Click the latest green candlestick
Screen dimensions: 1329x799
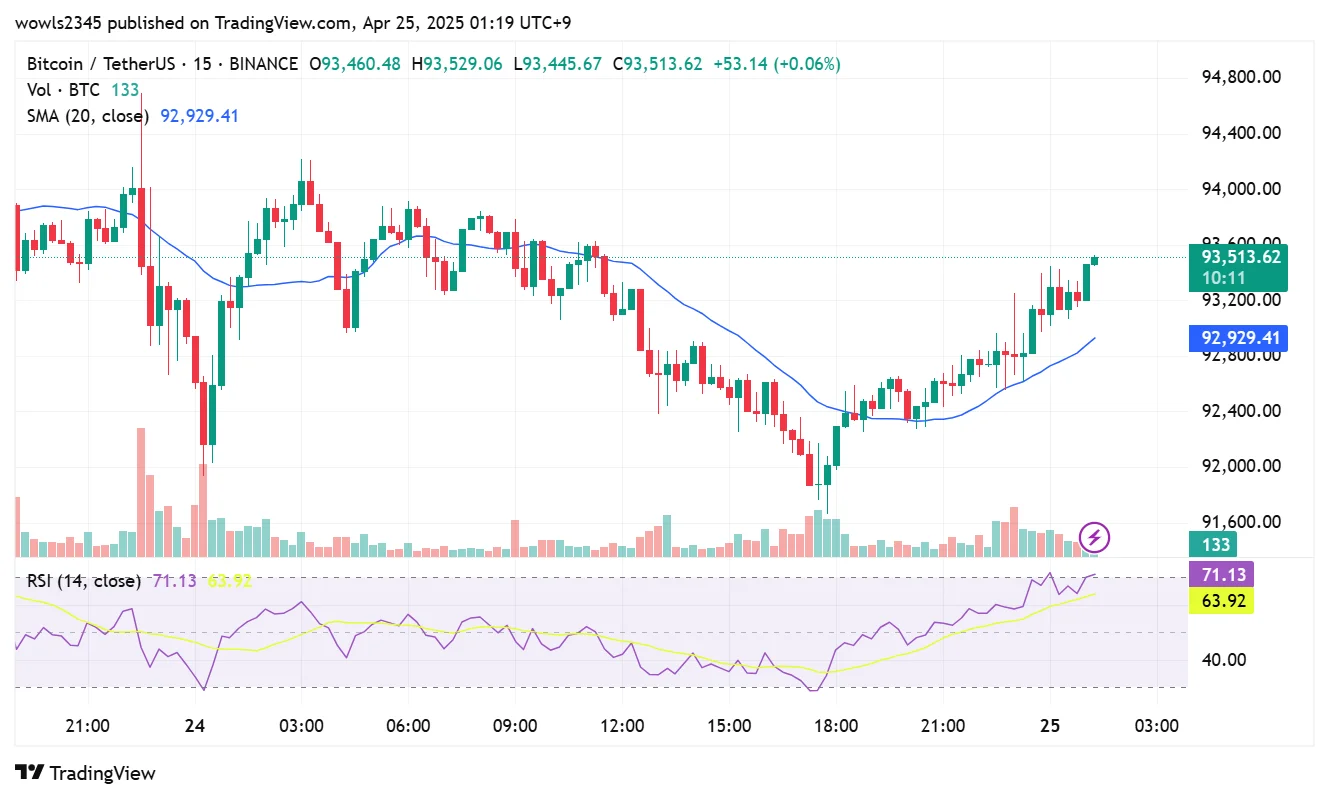pos(1095,261)
